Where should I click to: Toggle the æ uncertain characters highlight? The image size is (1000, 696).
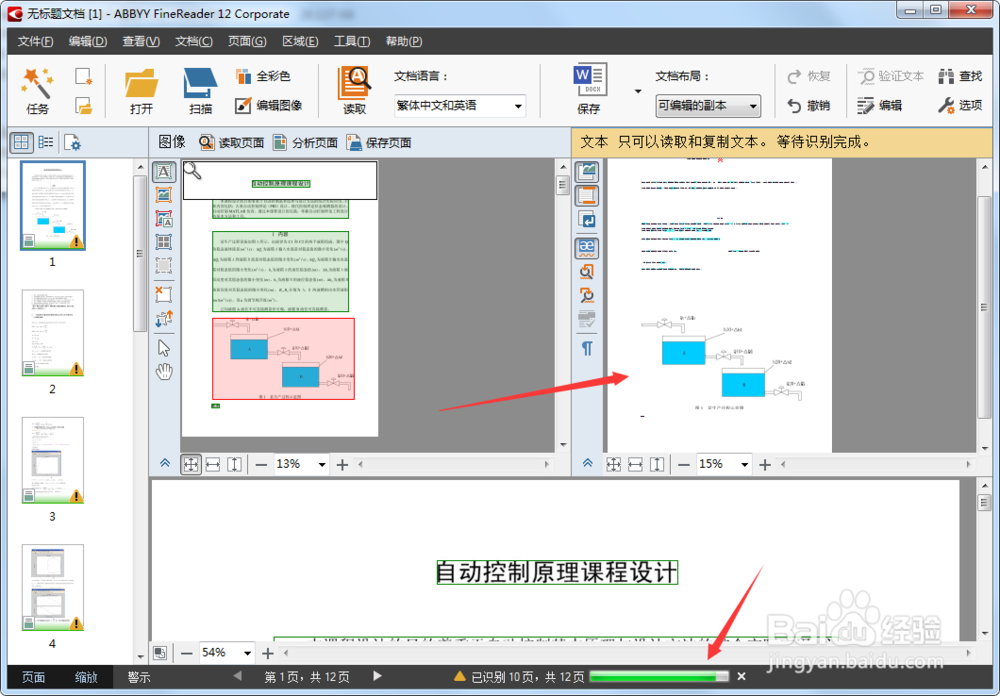pyautogui.click(x=587, y=248)
